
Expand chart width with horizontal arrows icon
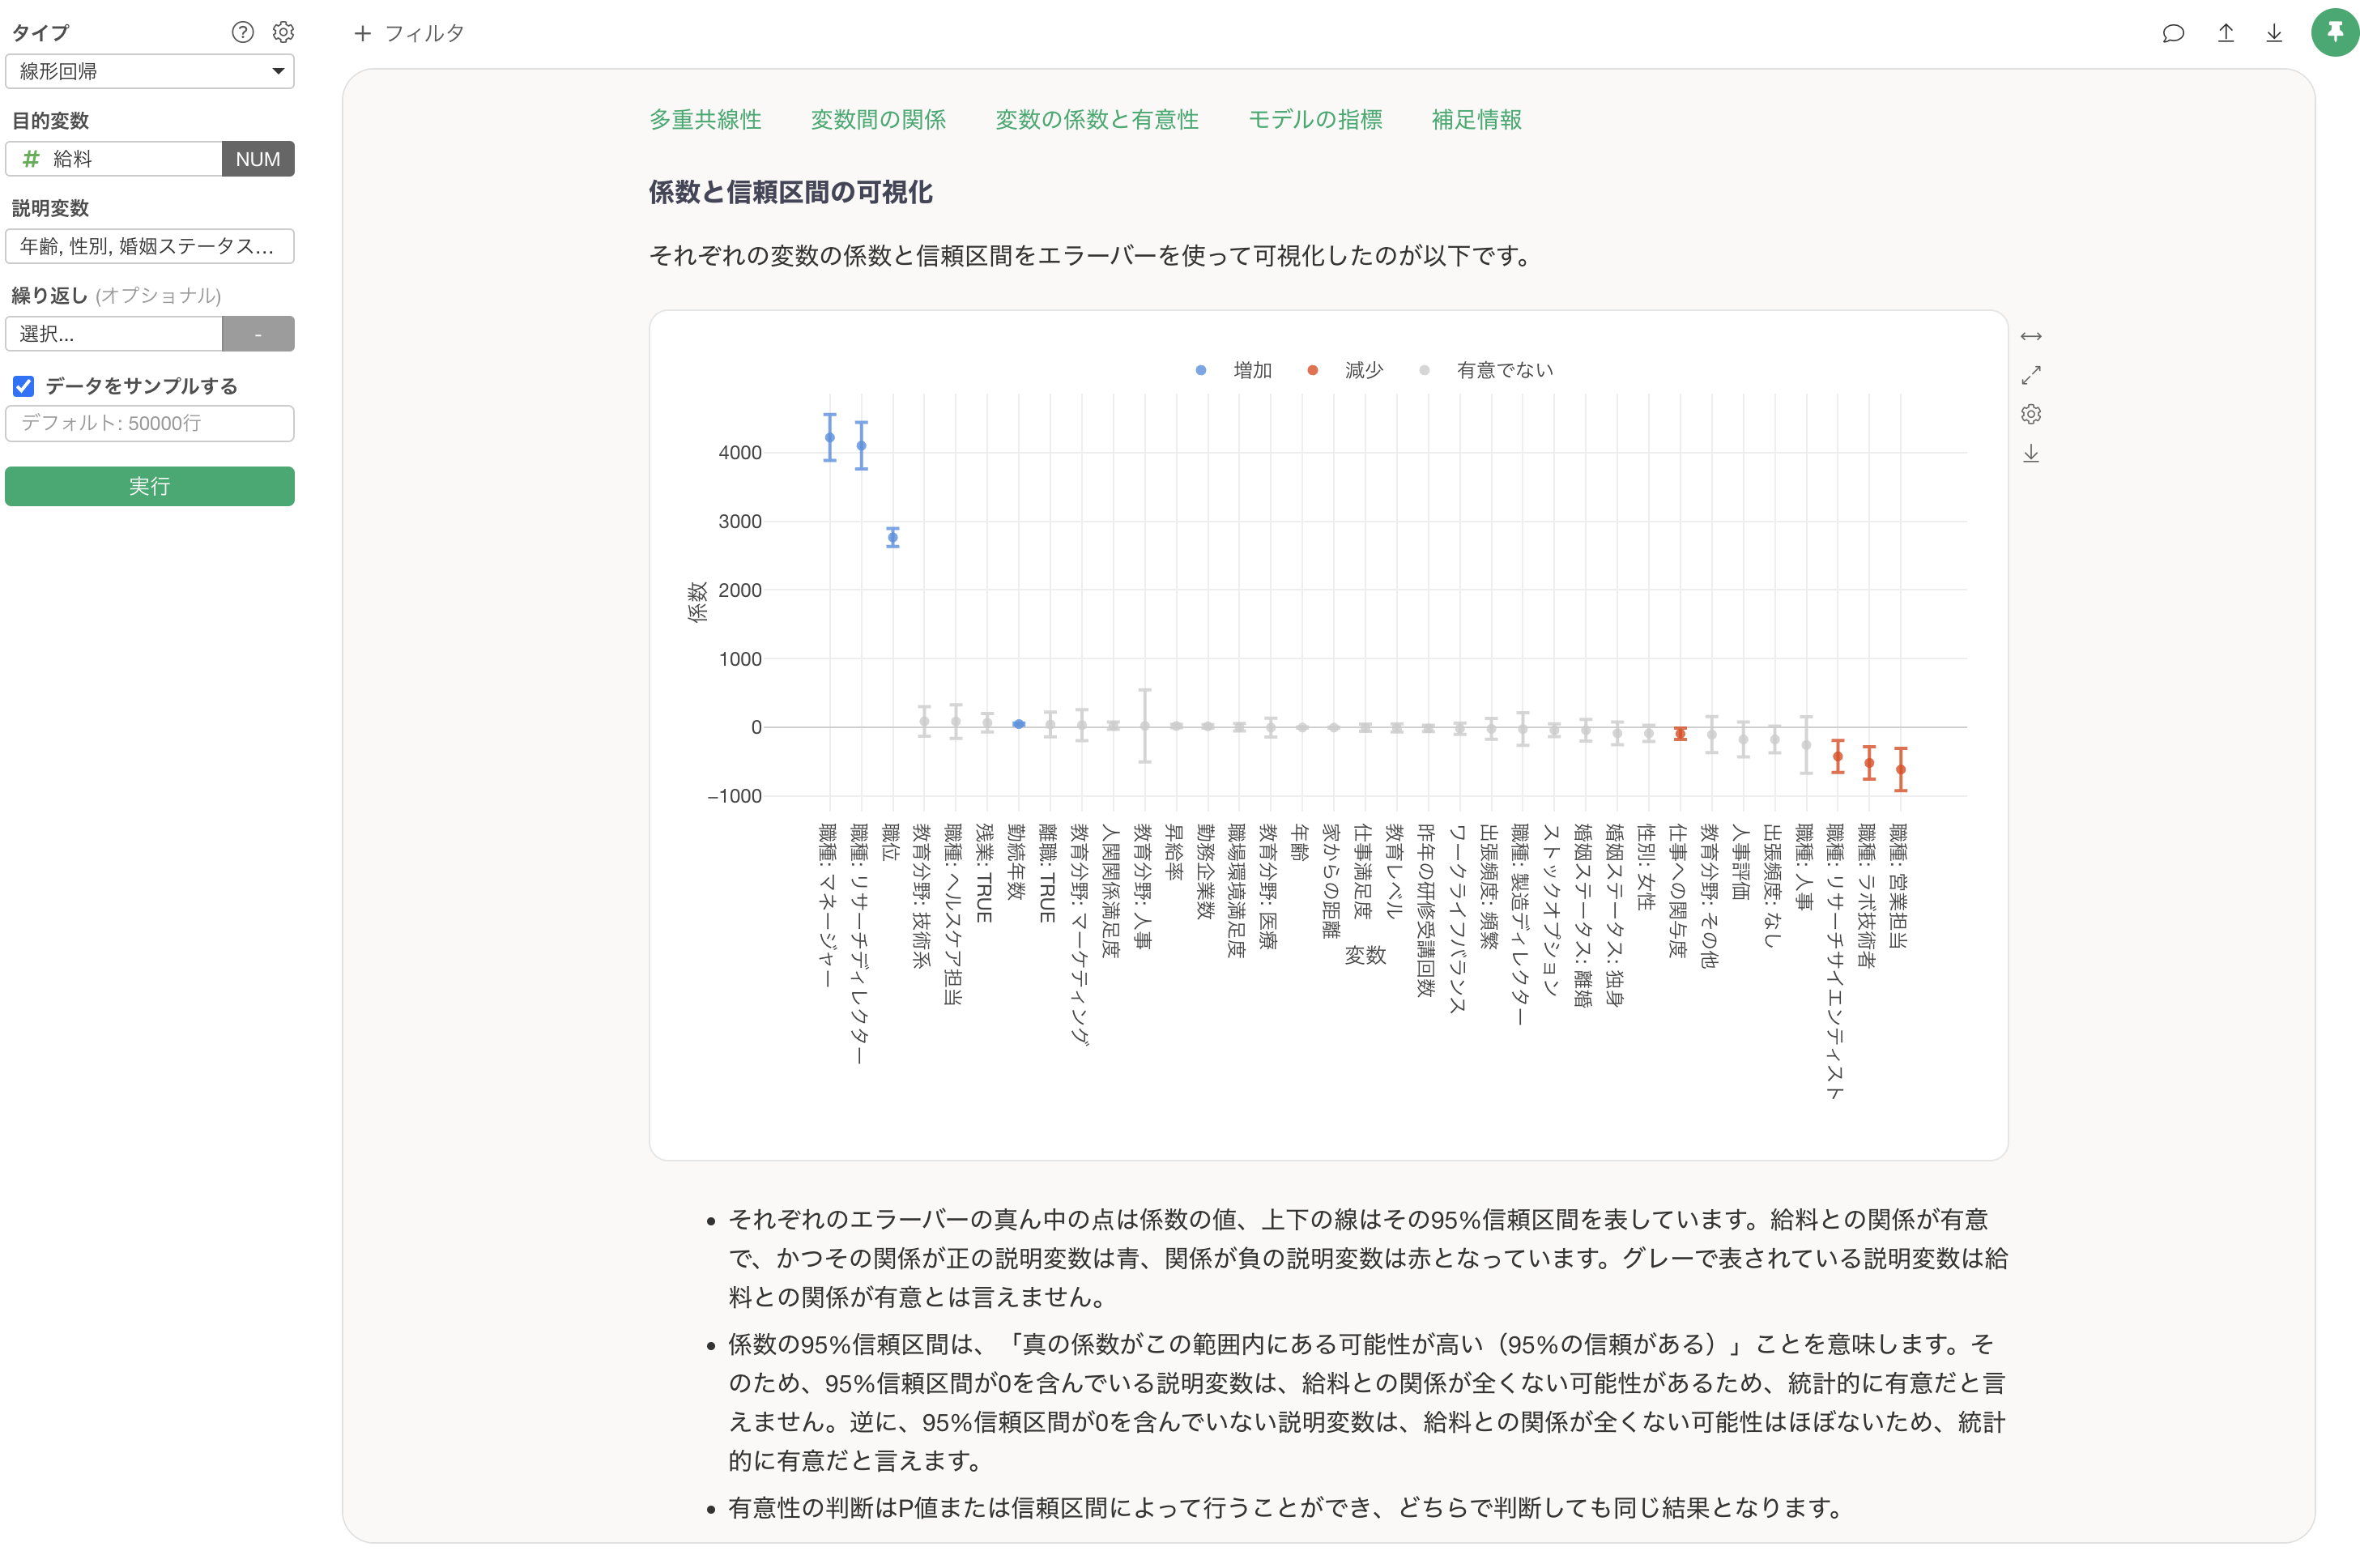[2030, 336]
